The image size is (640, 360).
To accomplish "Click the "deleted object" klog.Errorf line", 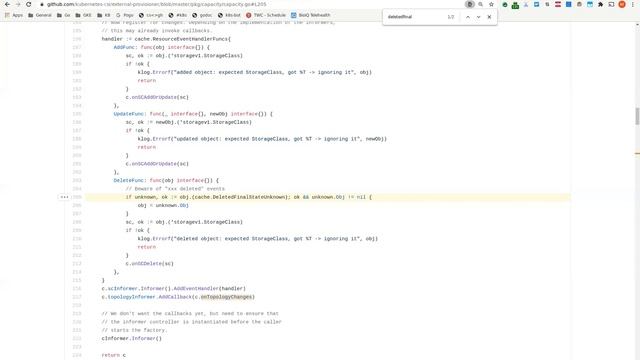I will pos(258,239).
